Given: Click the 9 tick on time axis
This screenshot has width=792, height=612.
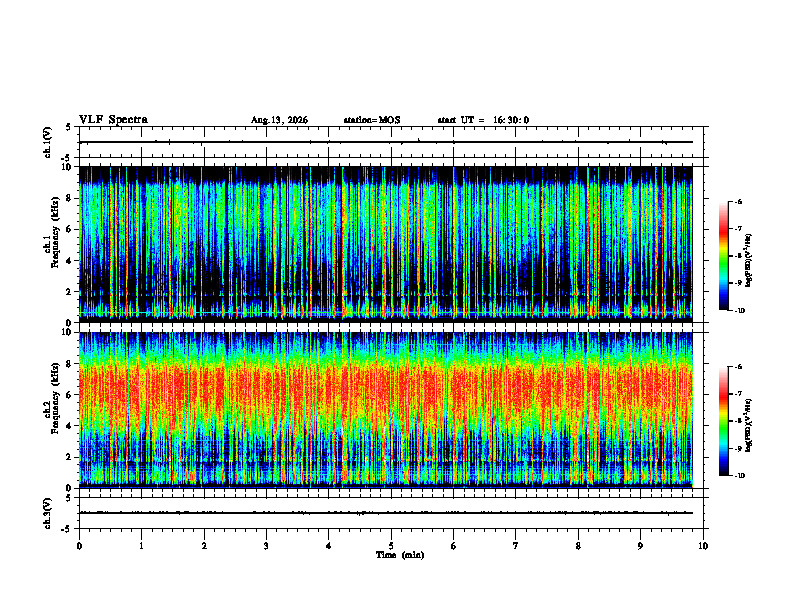Looking at the screenshot, I should coord(640,546).
